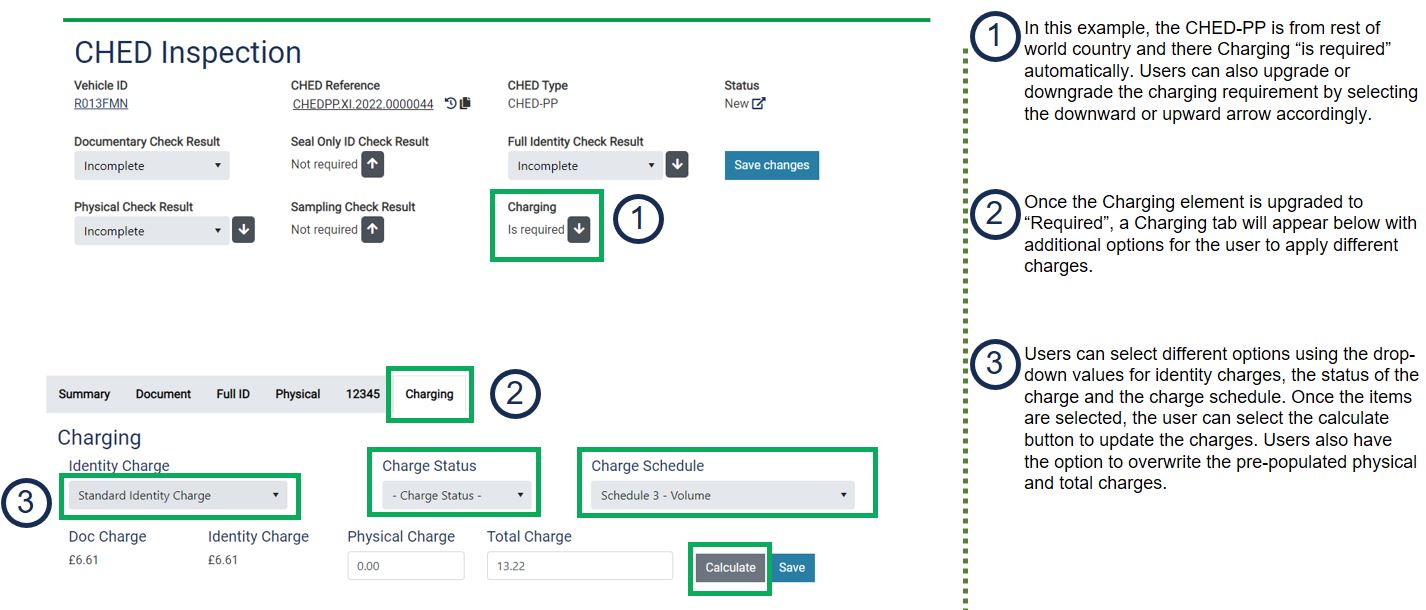Screen dimensions: 1426x610
Task: Upgrade Sampling Check with up arrow
Action: point(372,230)
